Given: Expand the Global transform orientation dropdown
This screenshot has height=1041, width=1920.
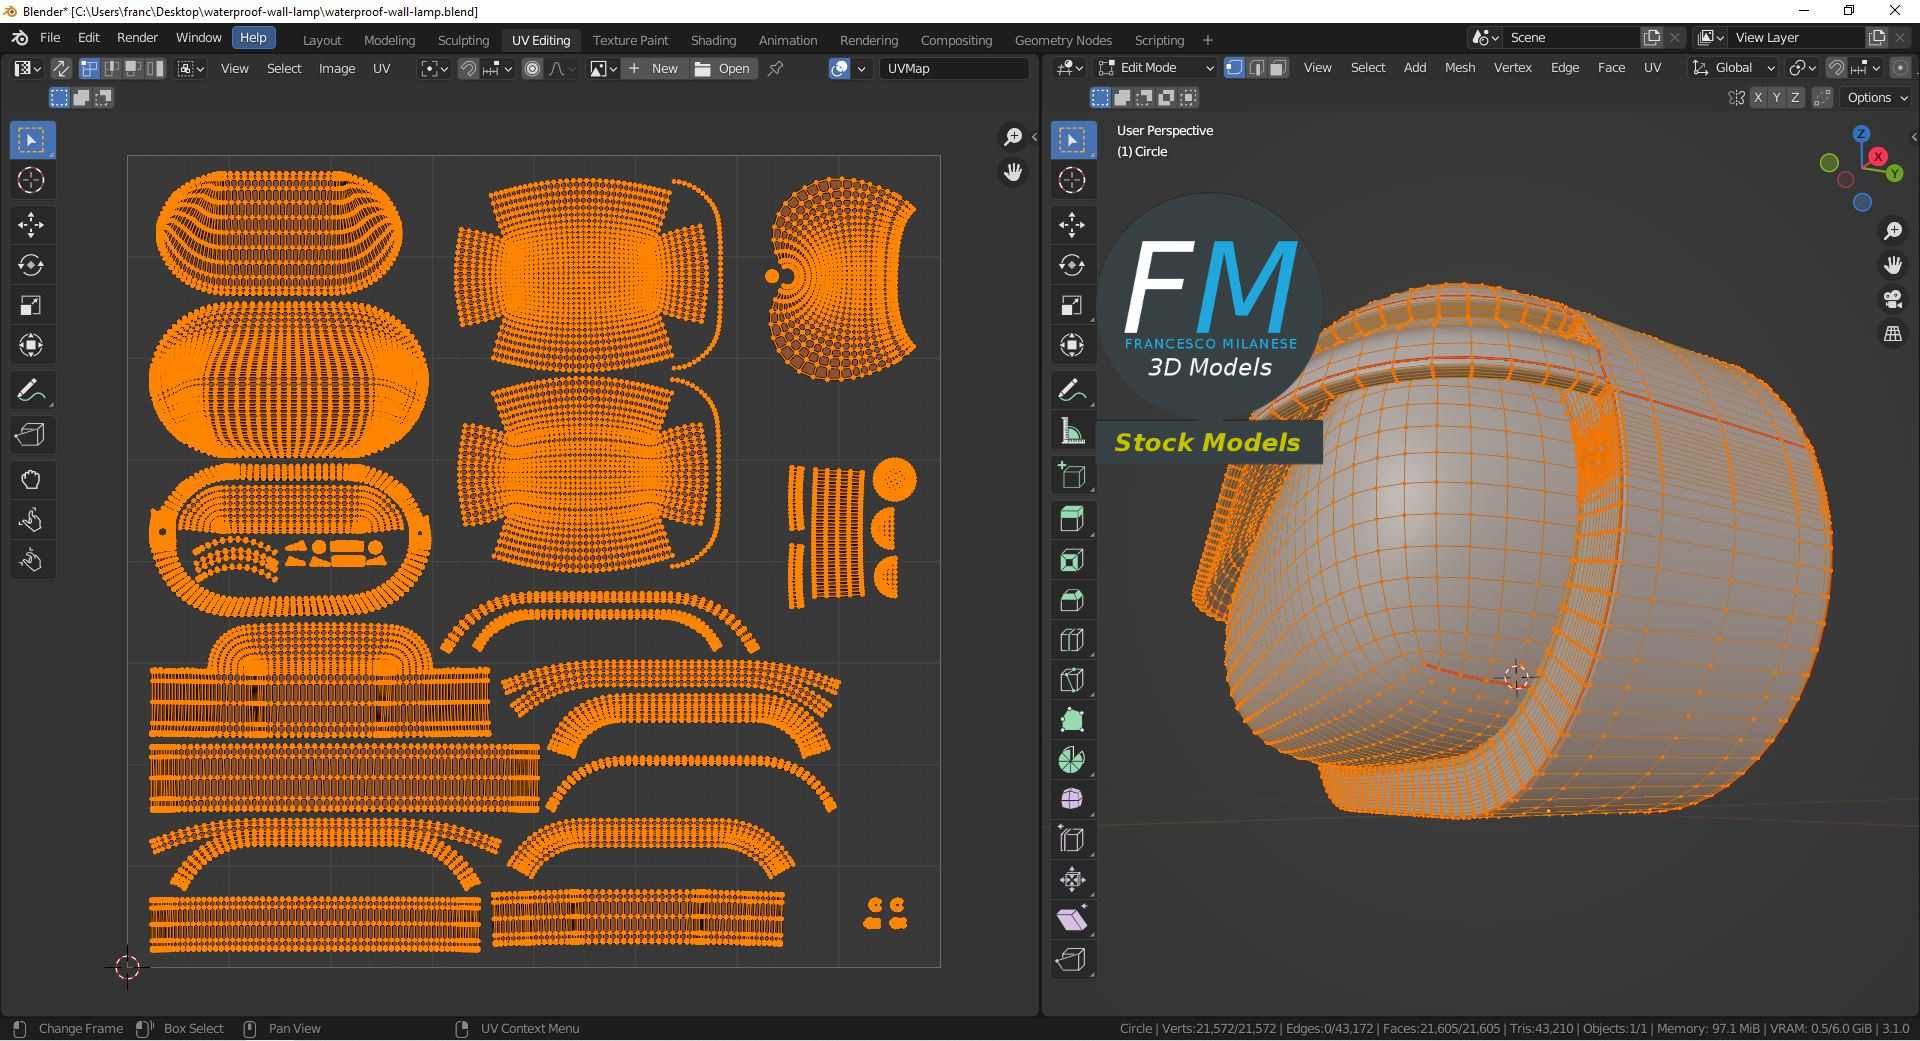Looking at the screenshot, I should (1733, 68).
